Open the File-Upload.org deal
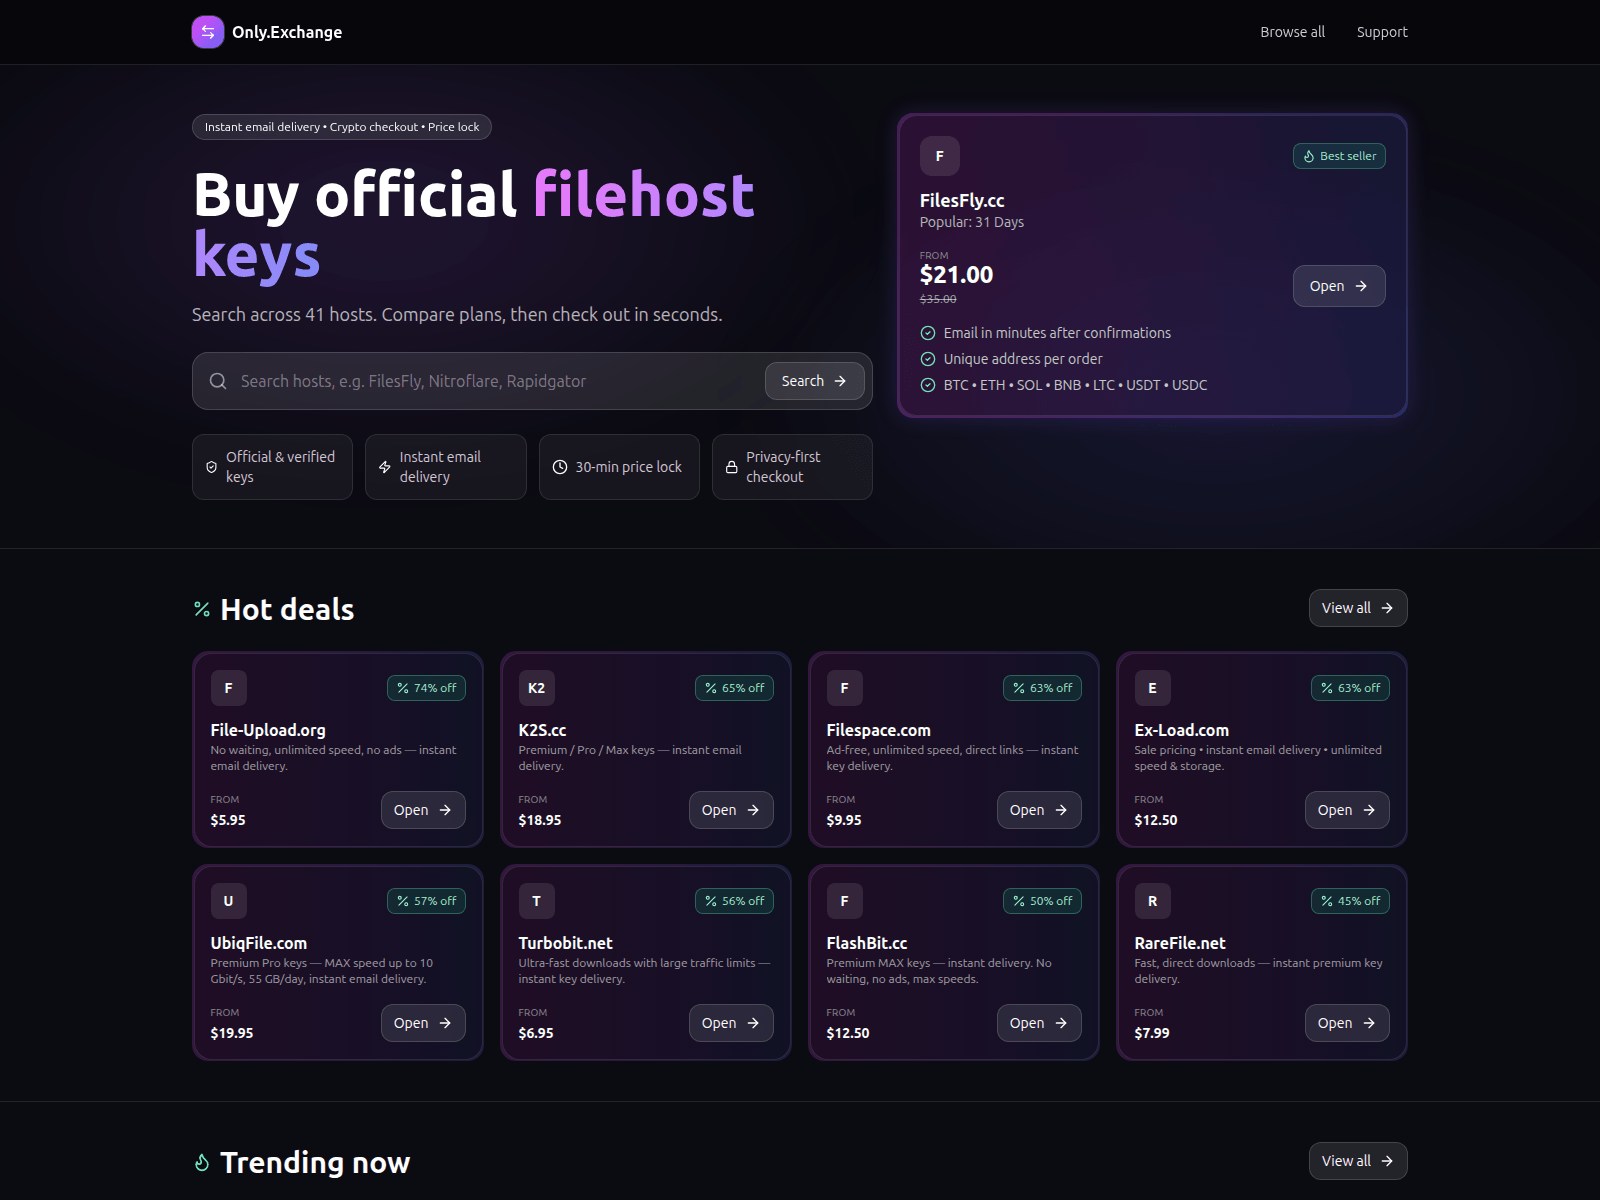The image size is (1600, 1200). (x=422, y=810)
